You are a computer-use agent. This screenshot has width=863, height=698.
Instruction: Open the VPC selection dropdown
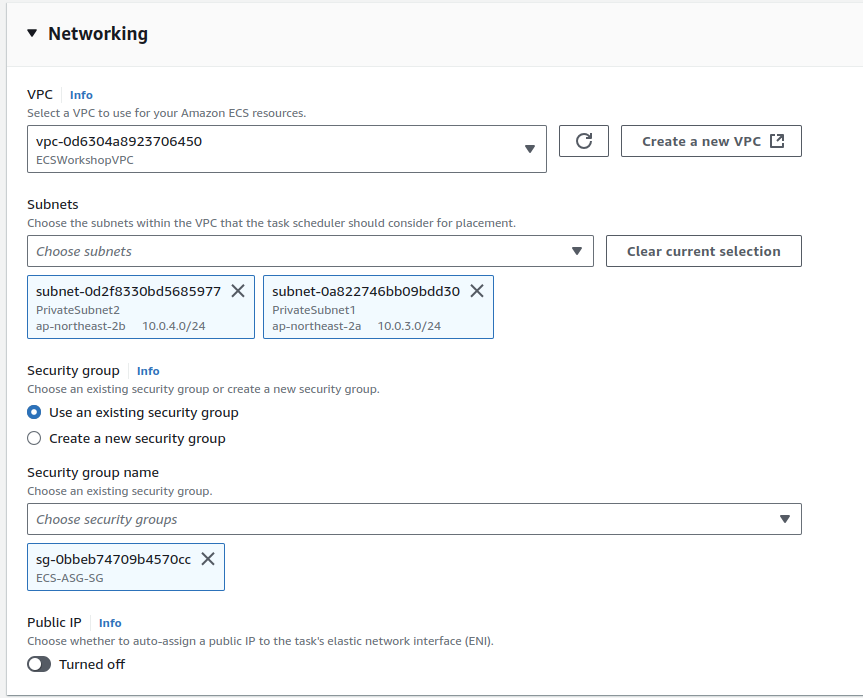coord(287,149)
